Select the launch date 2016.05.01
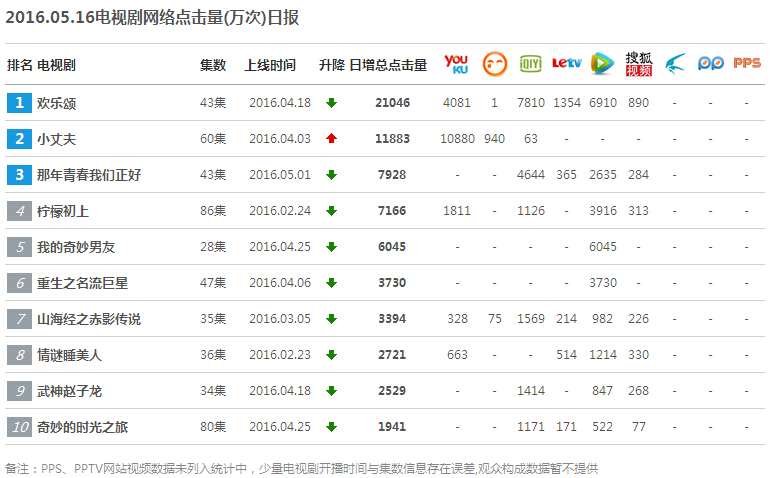This screenshot has width=776, height=478. click(x=280, y=175)
